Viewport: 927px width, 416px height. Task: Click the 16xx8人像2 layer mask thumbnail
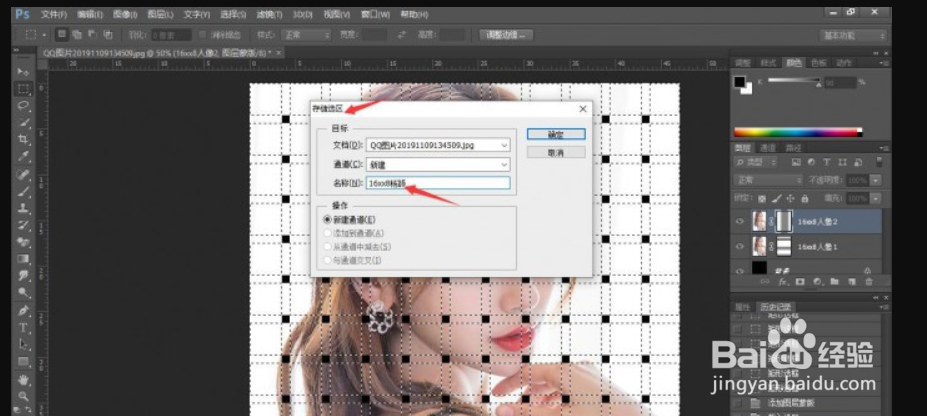click(783, 221)
